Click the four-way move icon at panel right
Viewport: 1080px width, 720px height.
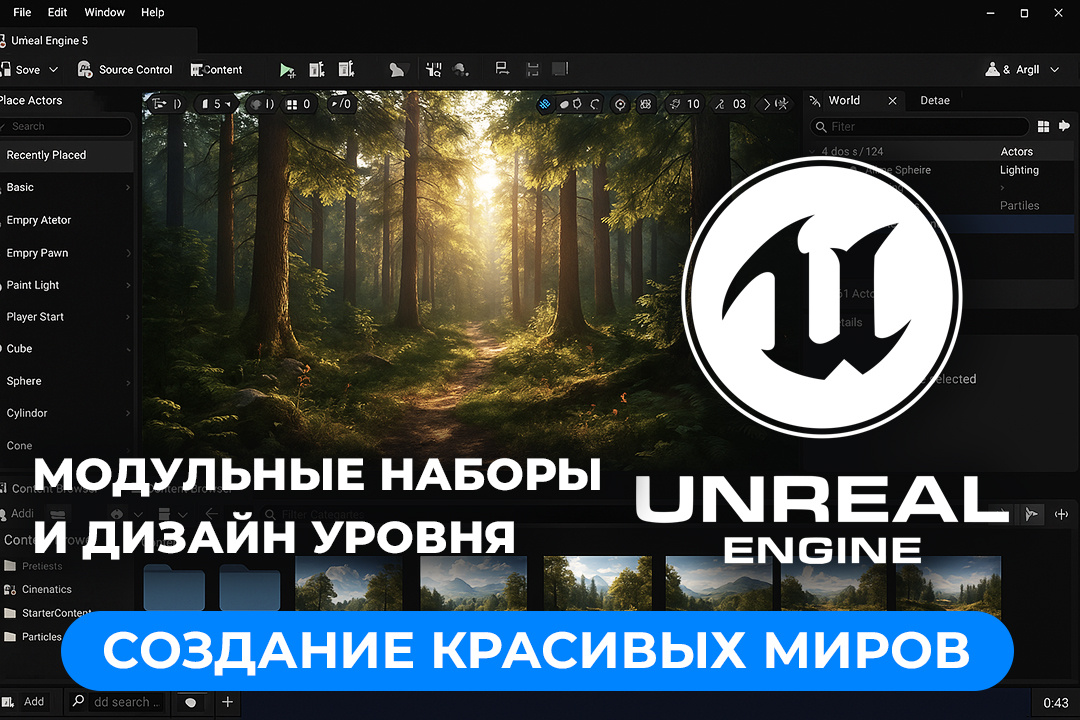point(1061,515)
